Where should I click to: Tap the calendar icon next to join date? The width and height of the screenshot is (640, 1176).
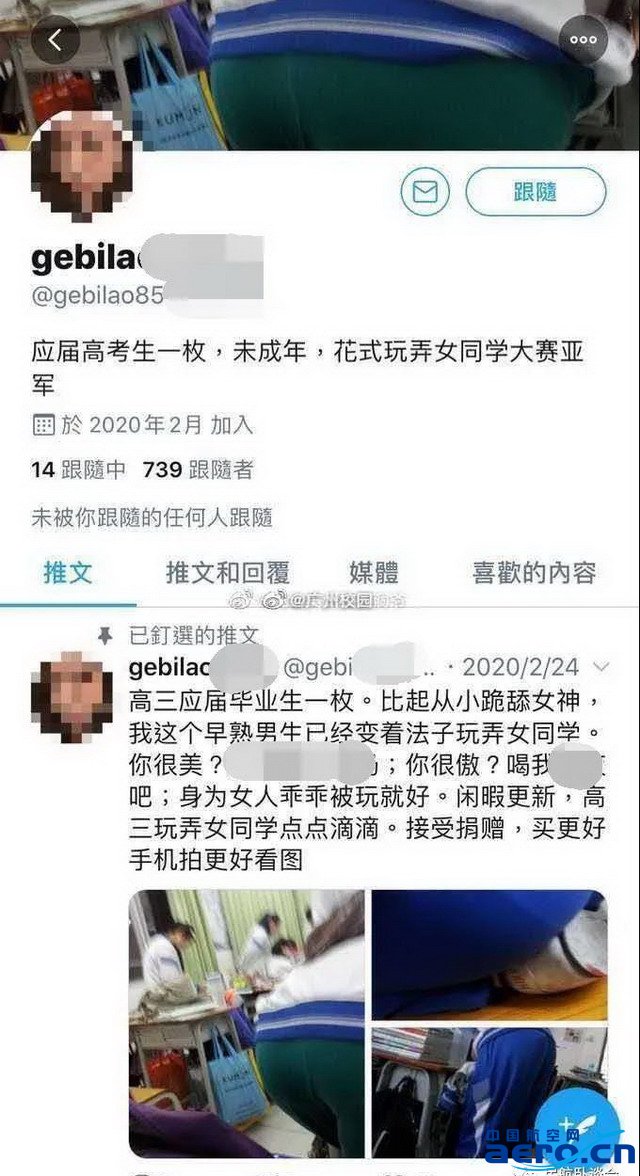pyautogui.click(x=44, y=426)
